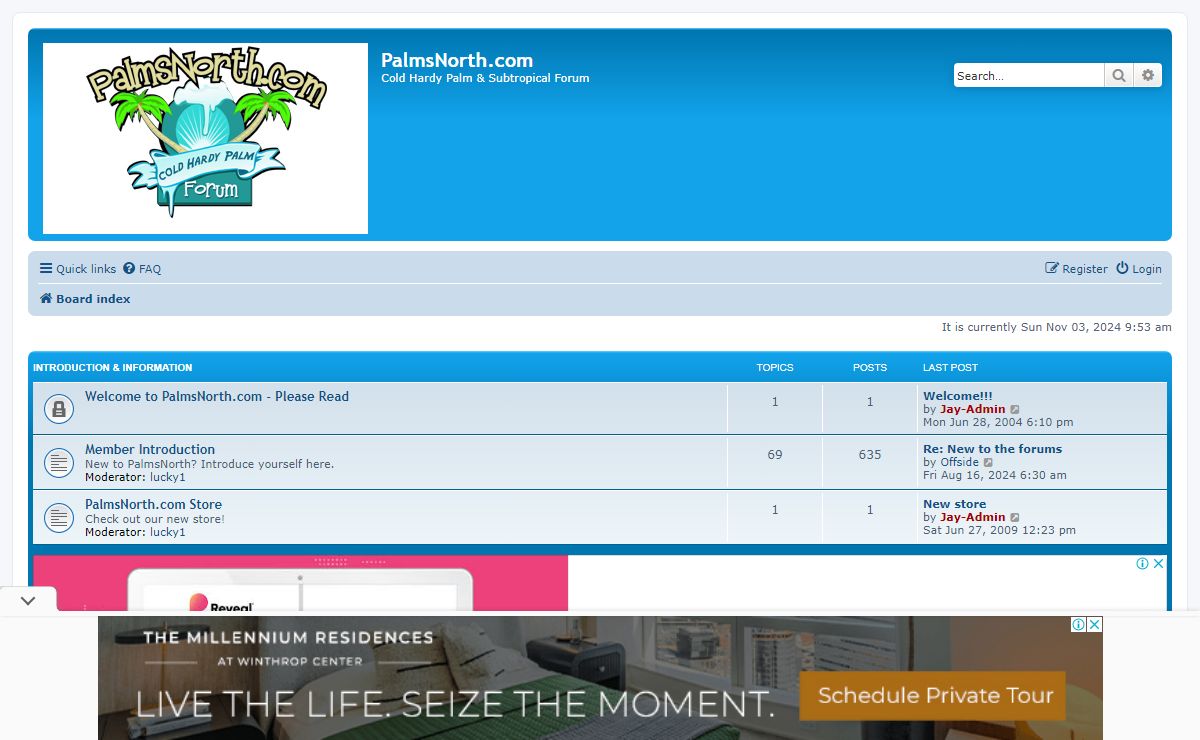This screenshot has height=740, width=1200.
Task: Click the Login power icon
Action: coord(1122,269)
